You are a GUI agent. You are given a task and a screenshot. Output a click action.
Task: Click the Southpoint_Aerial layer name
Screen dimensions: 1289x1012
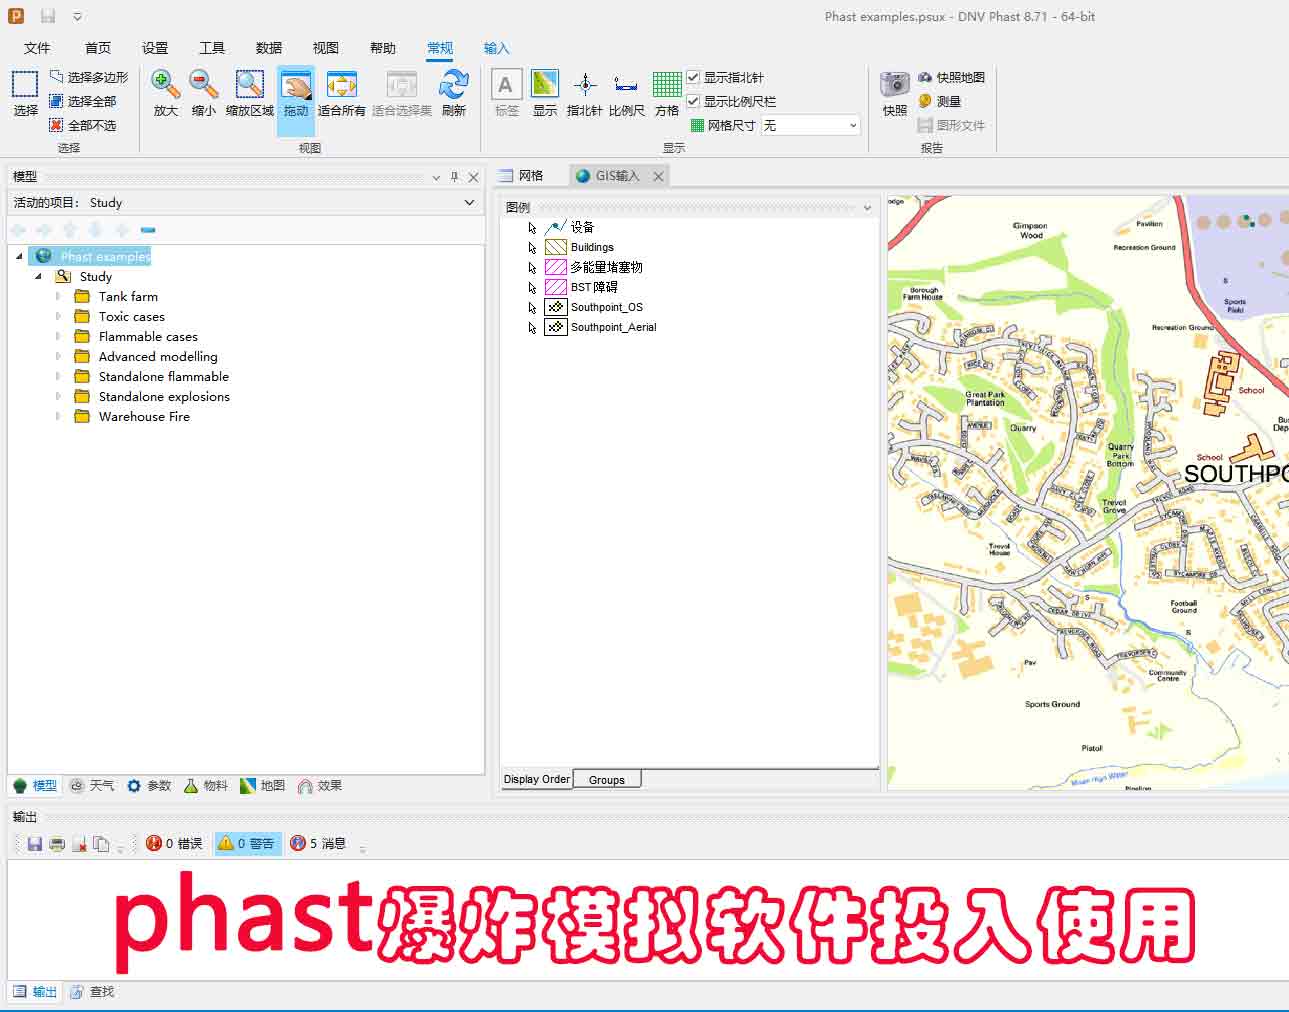614,328
